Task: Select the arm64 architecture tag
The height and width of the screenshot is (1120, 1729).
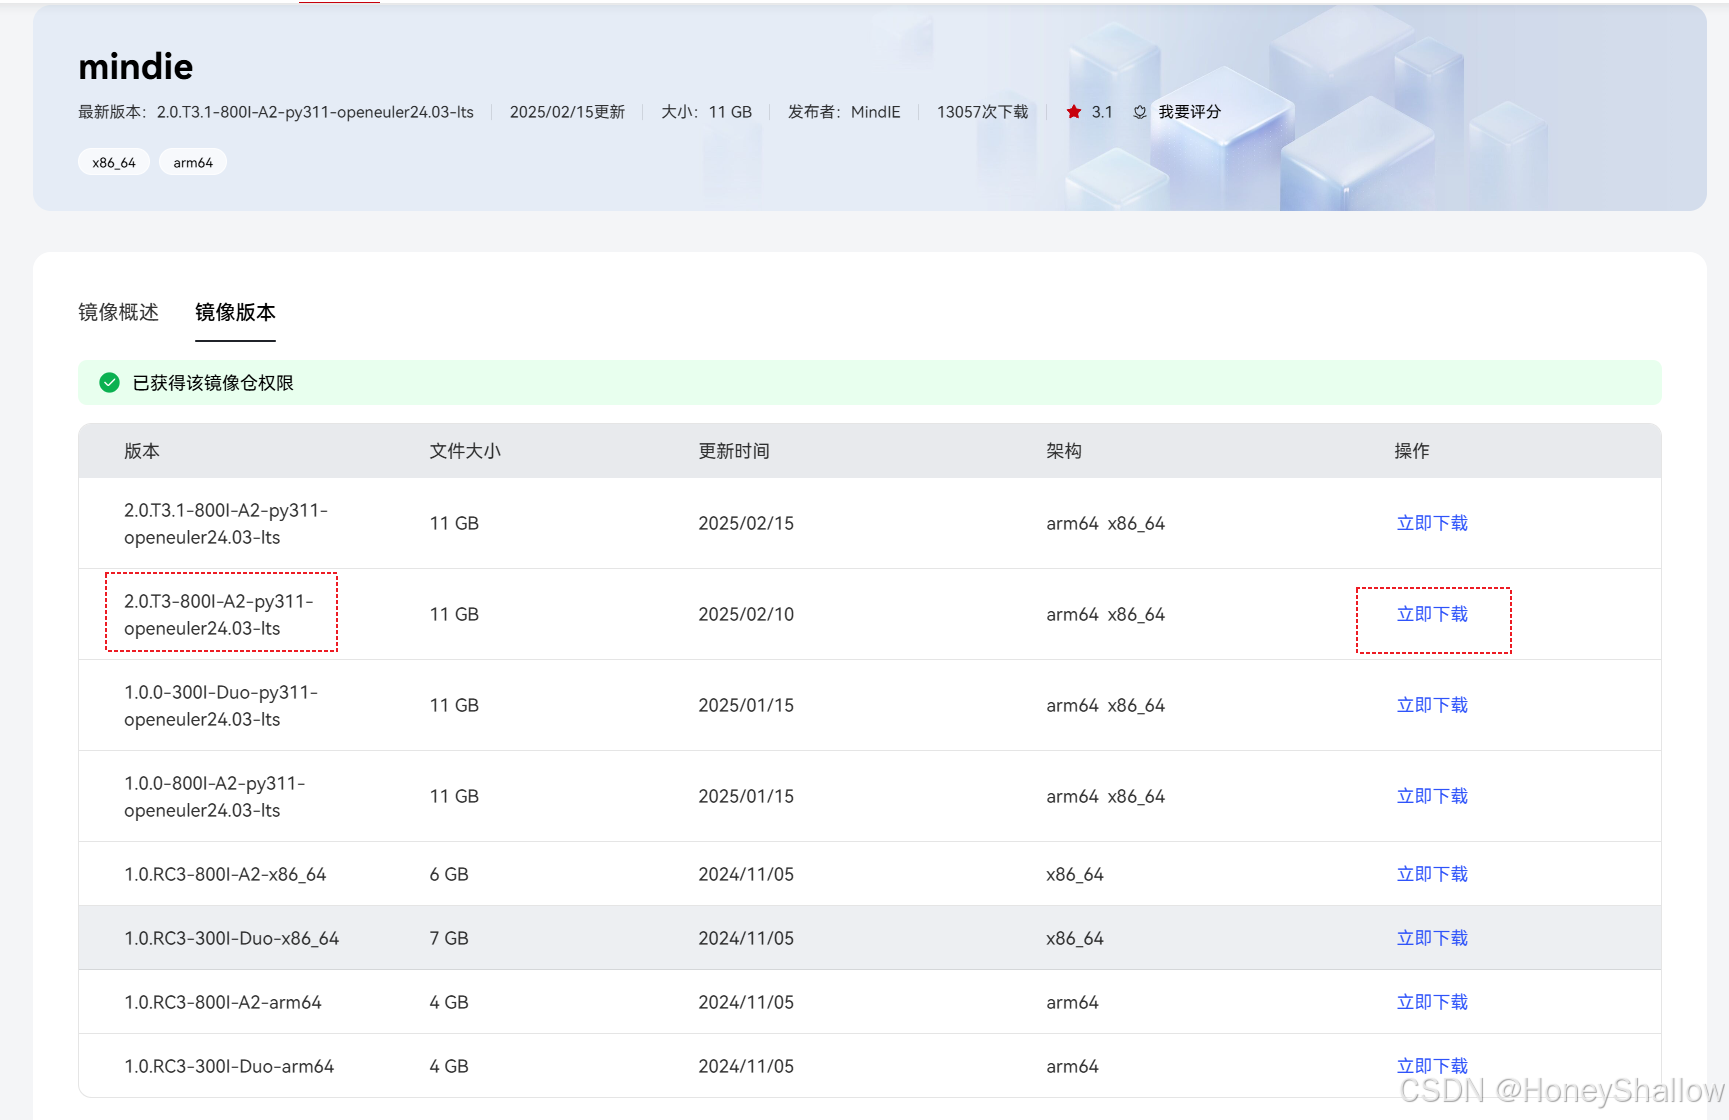Action: pyautogui.click(x=193, y=162)
